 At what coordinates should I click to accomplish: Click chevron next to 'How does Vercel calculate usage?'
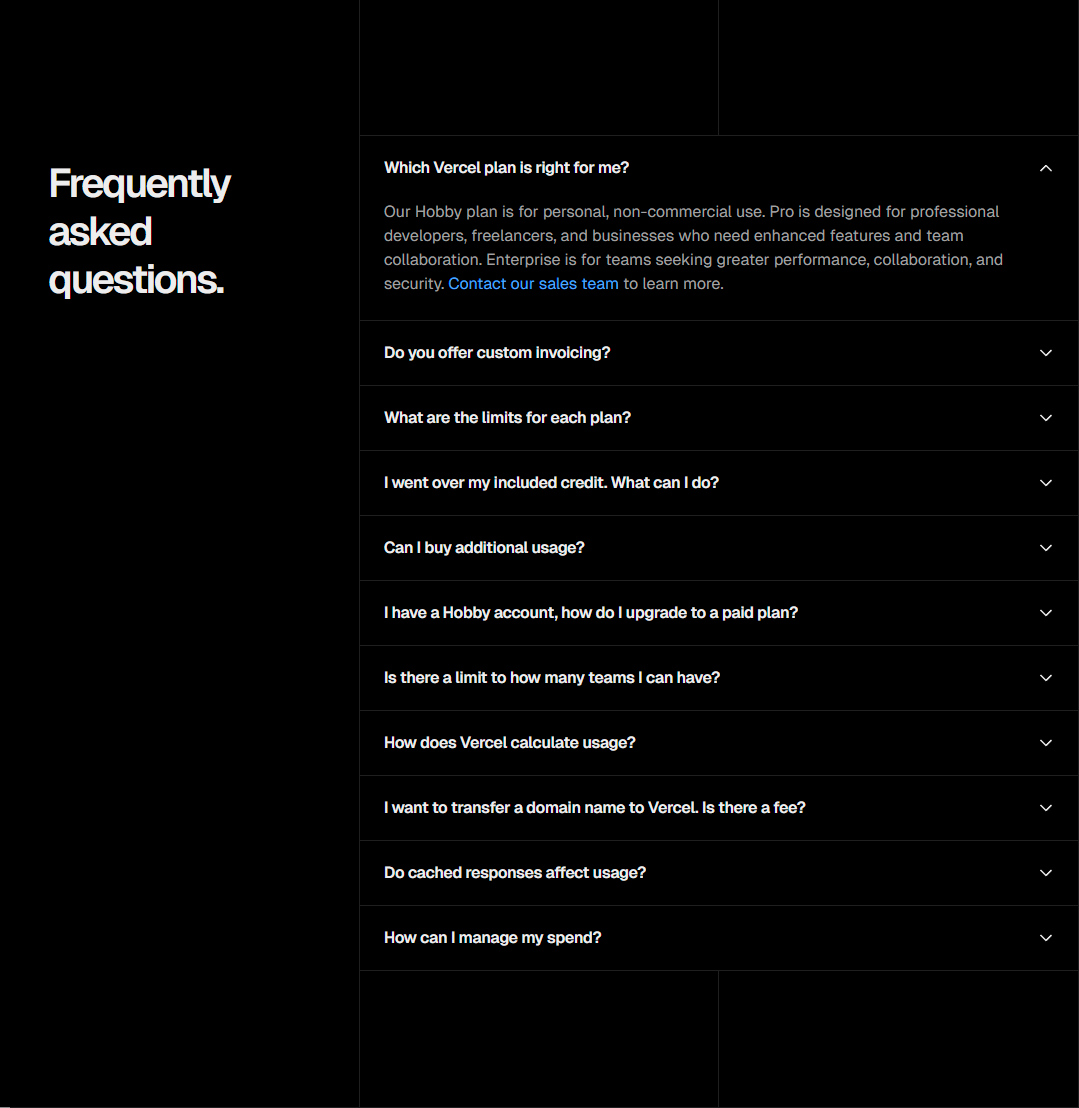tap(1046, 743)
